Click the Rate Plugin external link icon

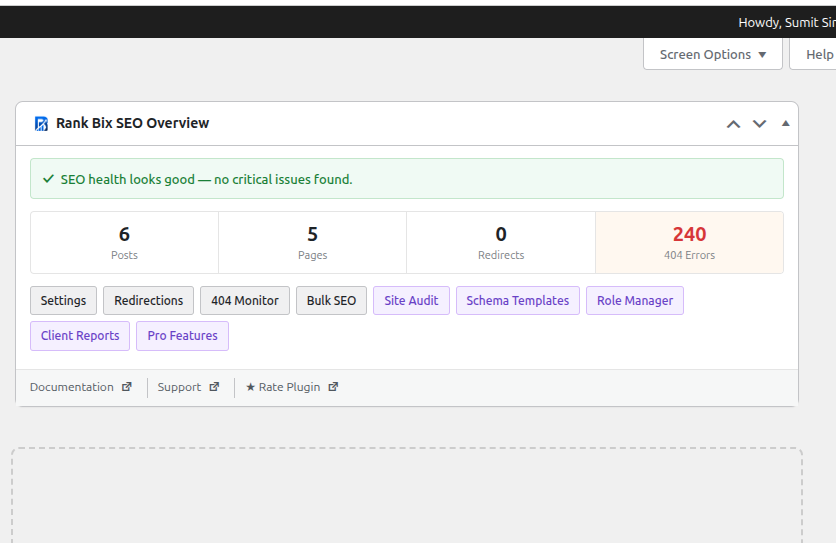333,387
